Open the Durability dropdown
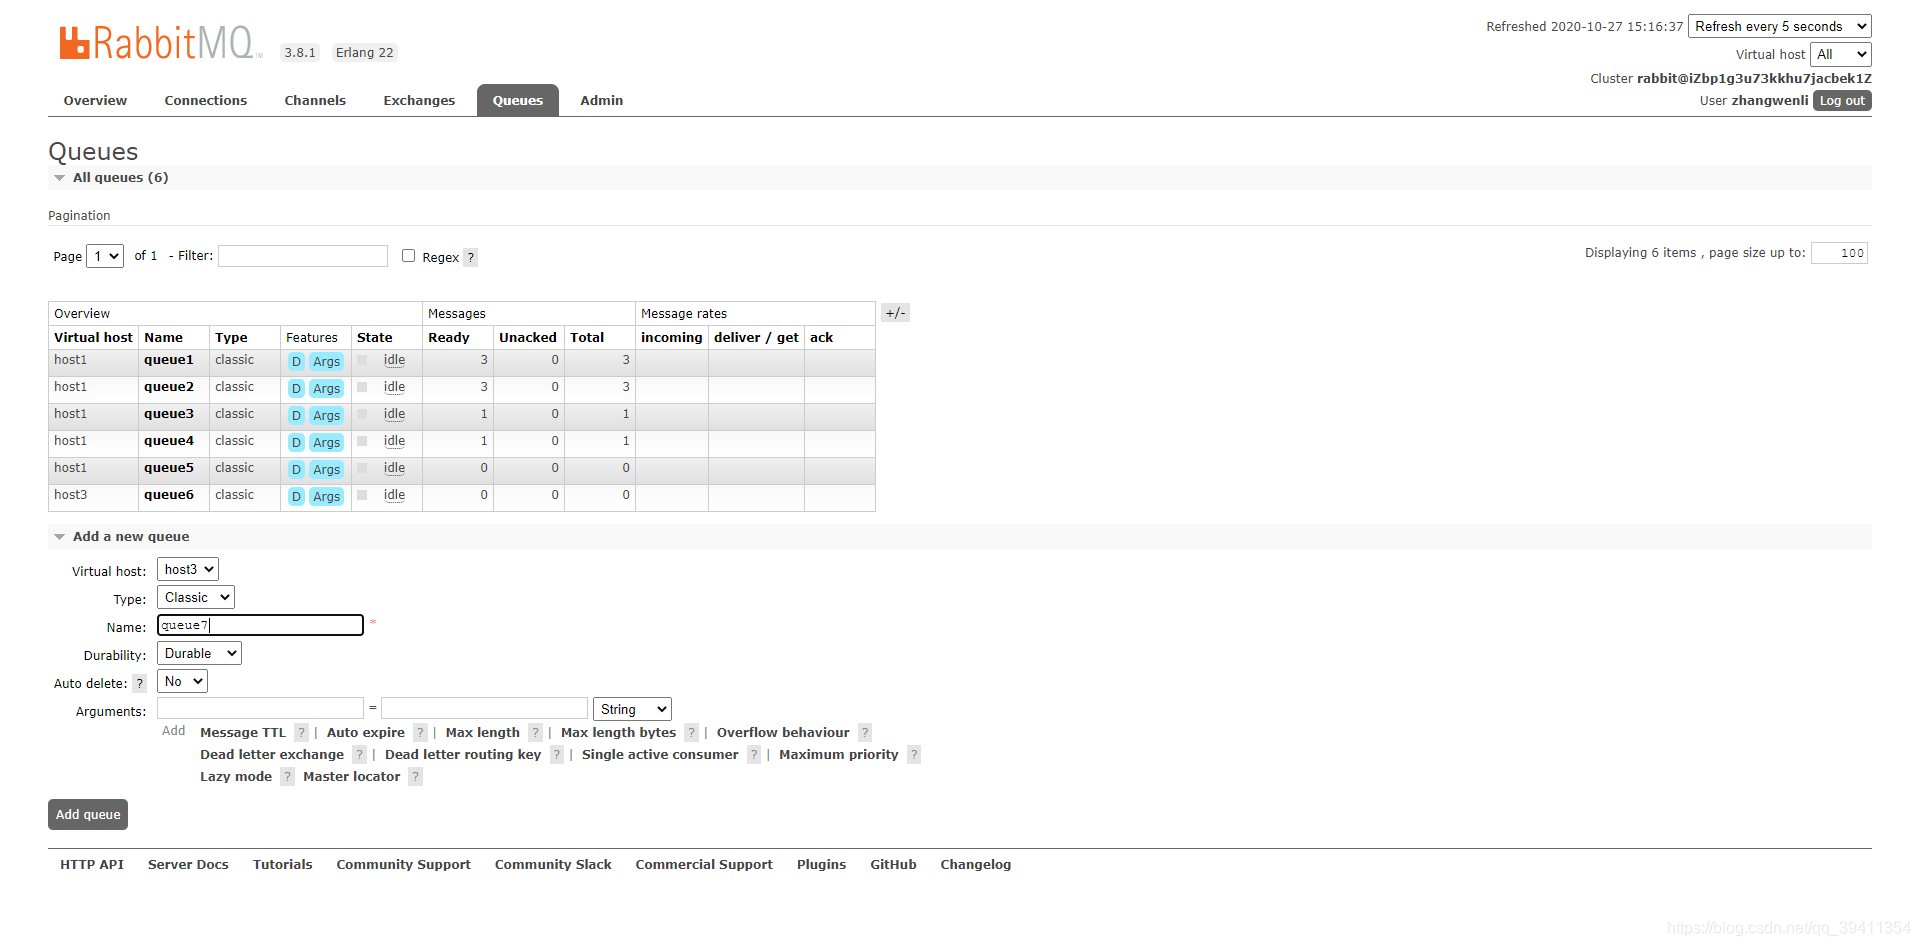Viewport: 1920px width, 946px height. click(x=199, y=653)
